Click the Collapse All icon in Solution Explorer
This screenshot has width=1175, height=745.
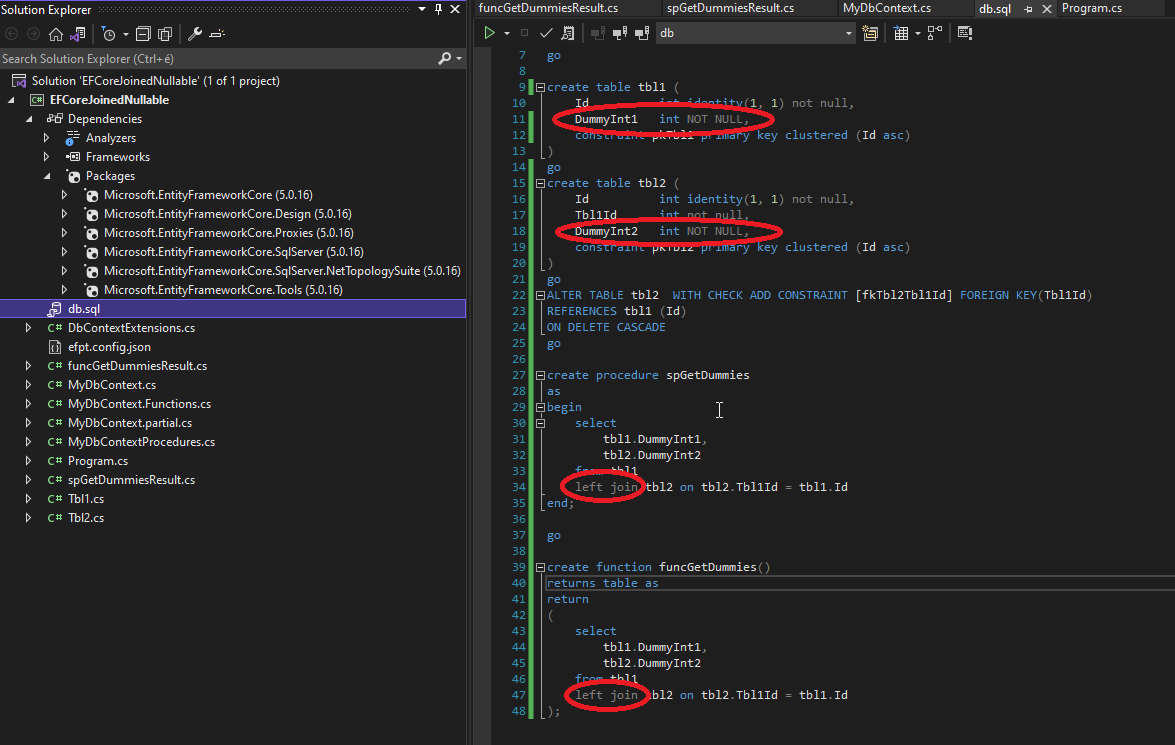point(143,34)
